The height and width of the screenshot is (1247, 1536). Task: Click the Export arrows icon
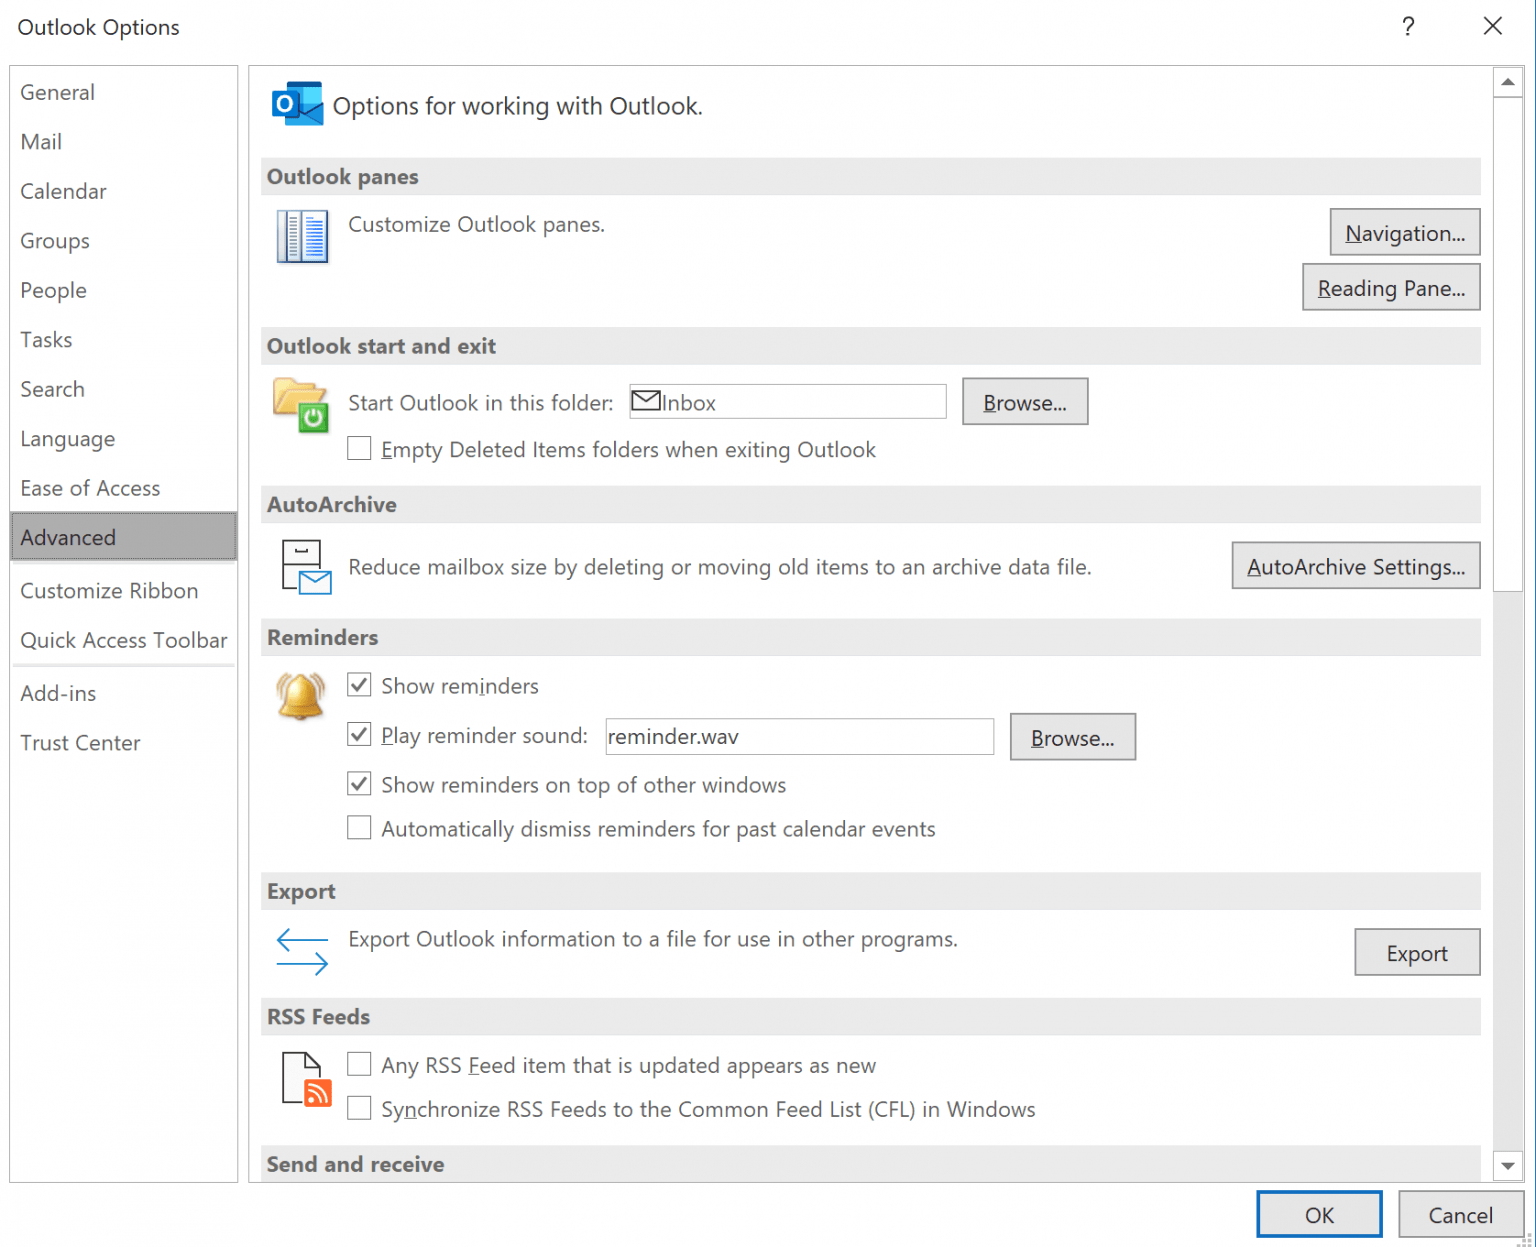coord(302,951)
